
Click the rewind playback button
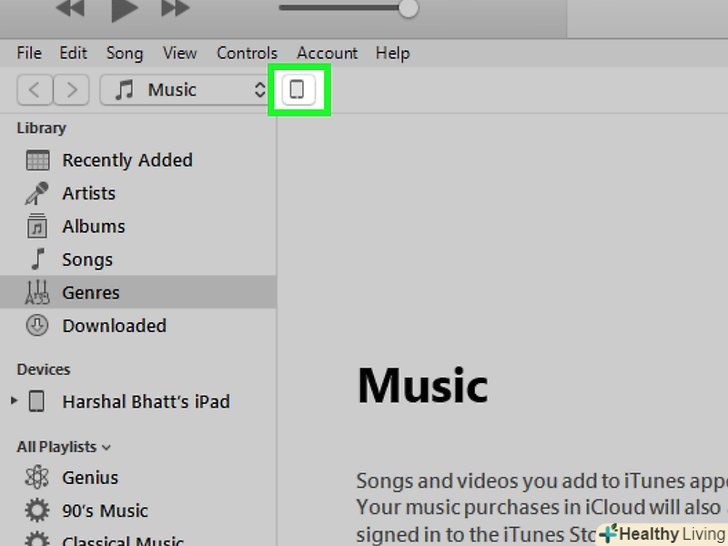pyautogui.click(x=71, y=8)
